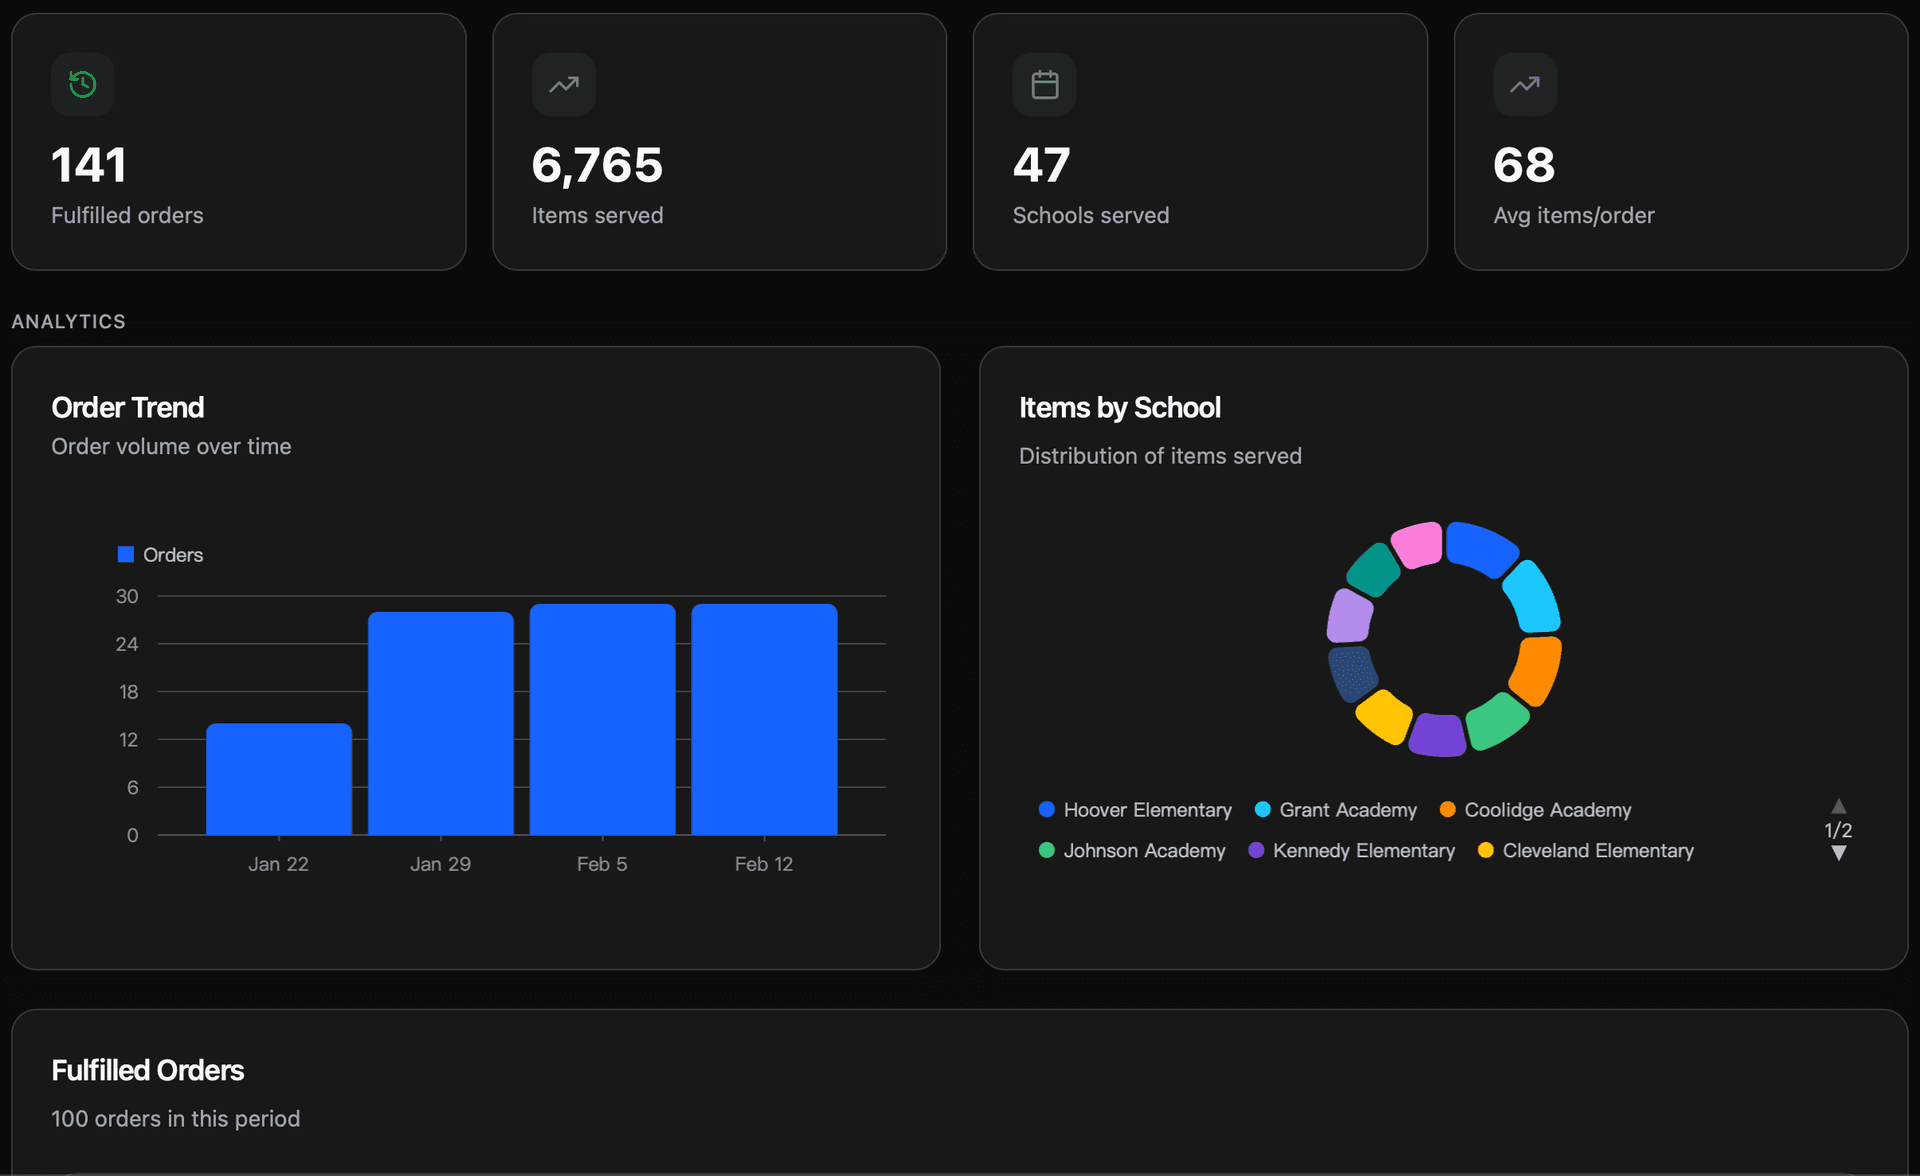The image size is (1920, 1176).
Task: Select the Kennedy Elementary legend marker
Action: pyautogui.click(x=1256, y=850)
